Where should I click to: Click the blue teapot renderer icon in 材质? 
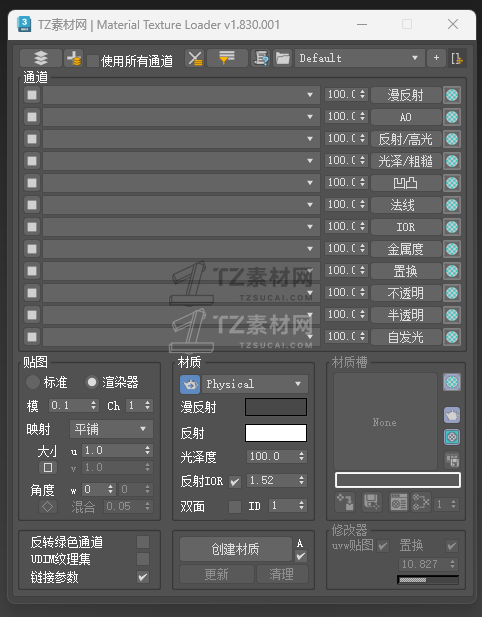point(190,384)
